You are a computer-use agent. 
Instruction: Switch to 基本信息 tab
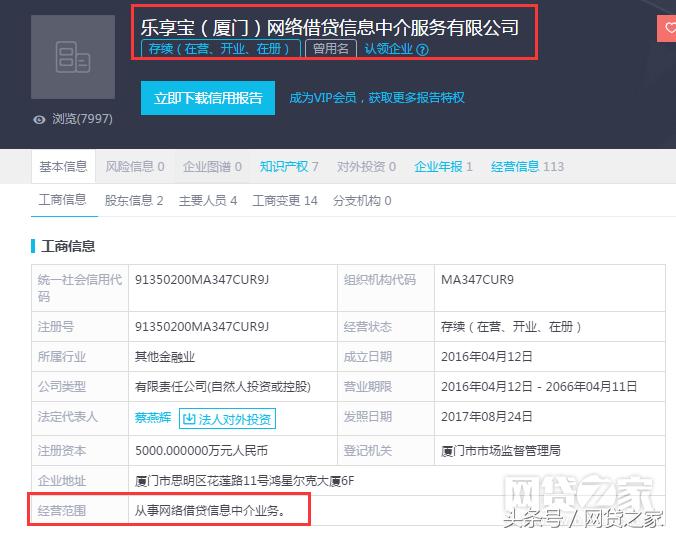point(63,166)
